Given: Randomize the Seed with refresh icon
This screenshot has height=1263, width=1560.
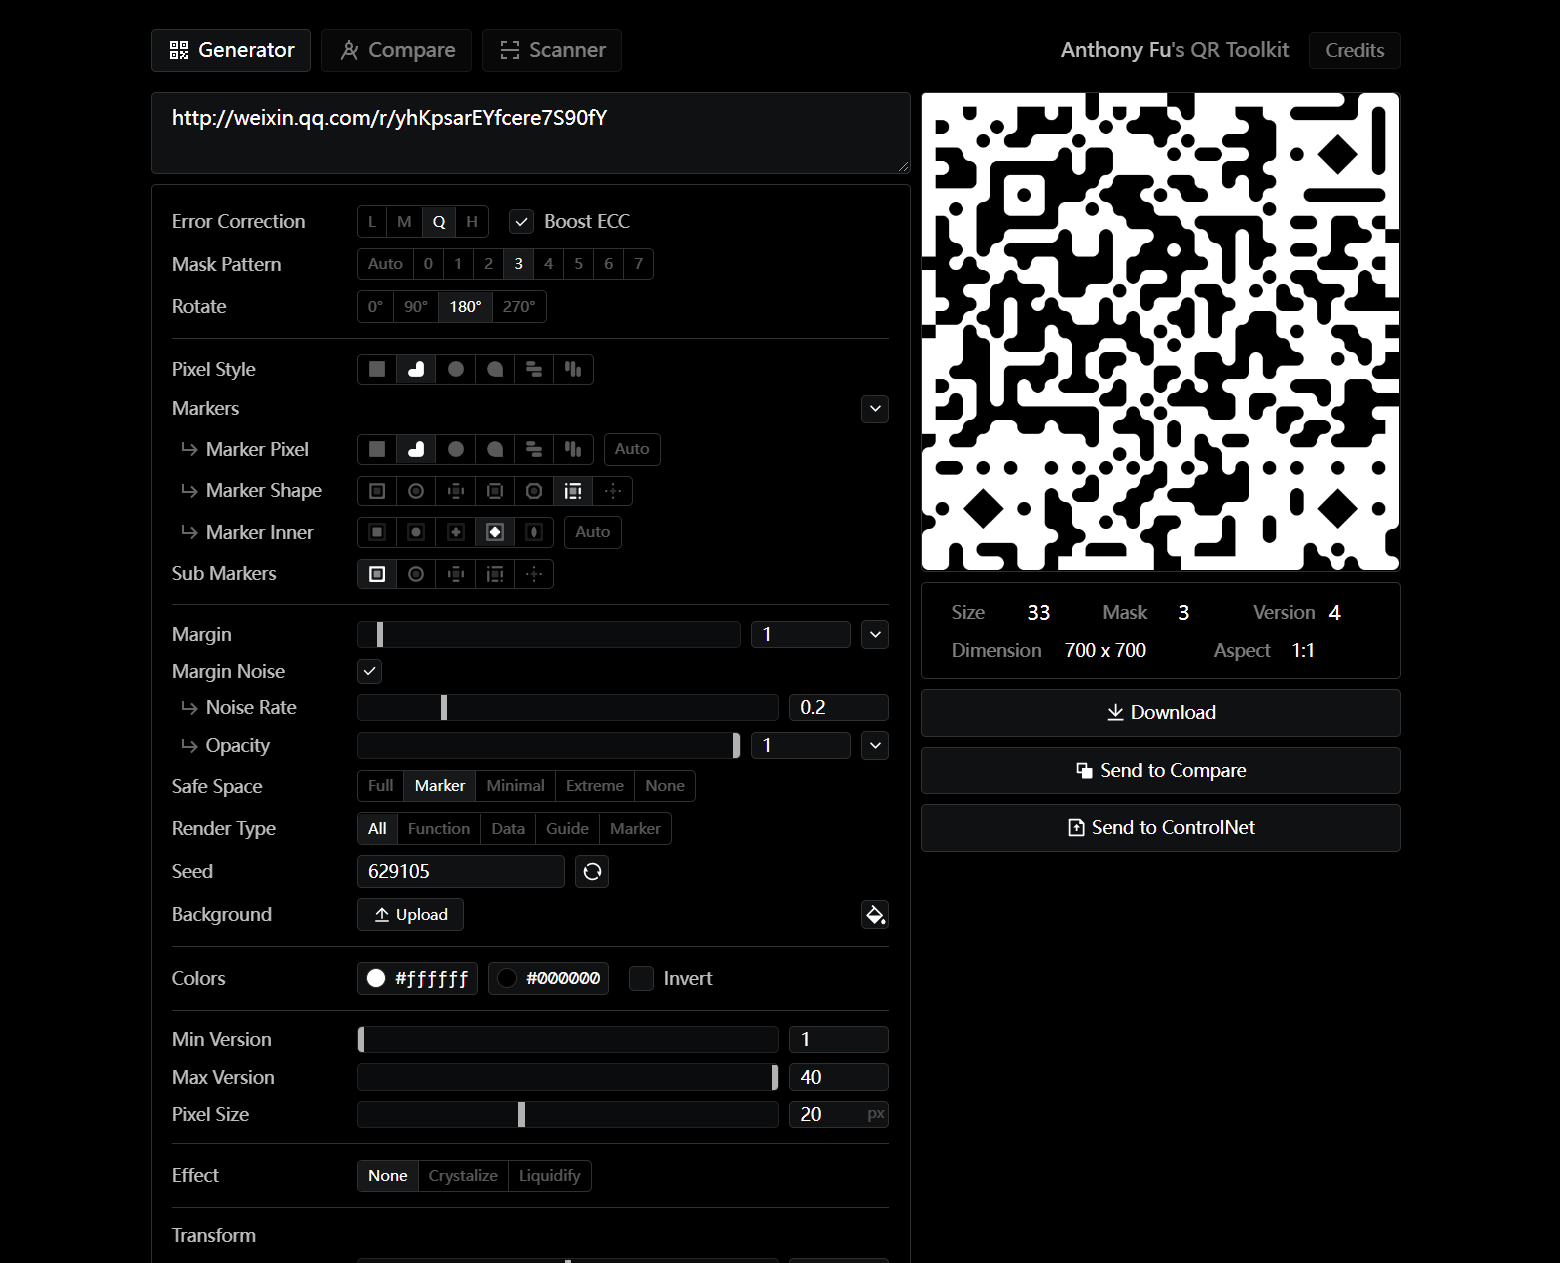Looking at the screenshot, I should pyautogui.click(x=592, y=871).
